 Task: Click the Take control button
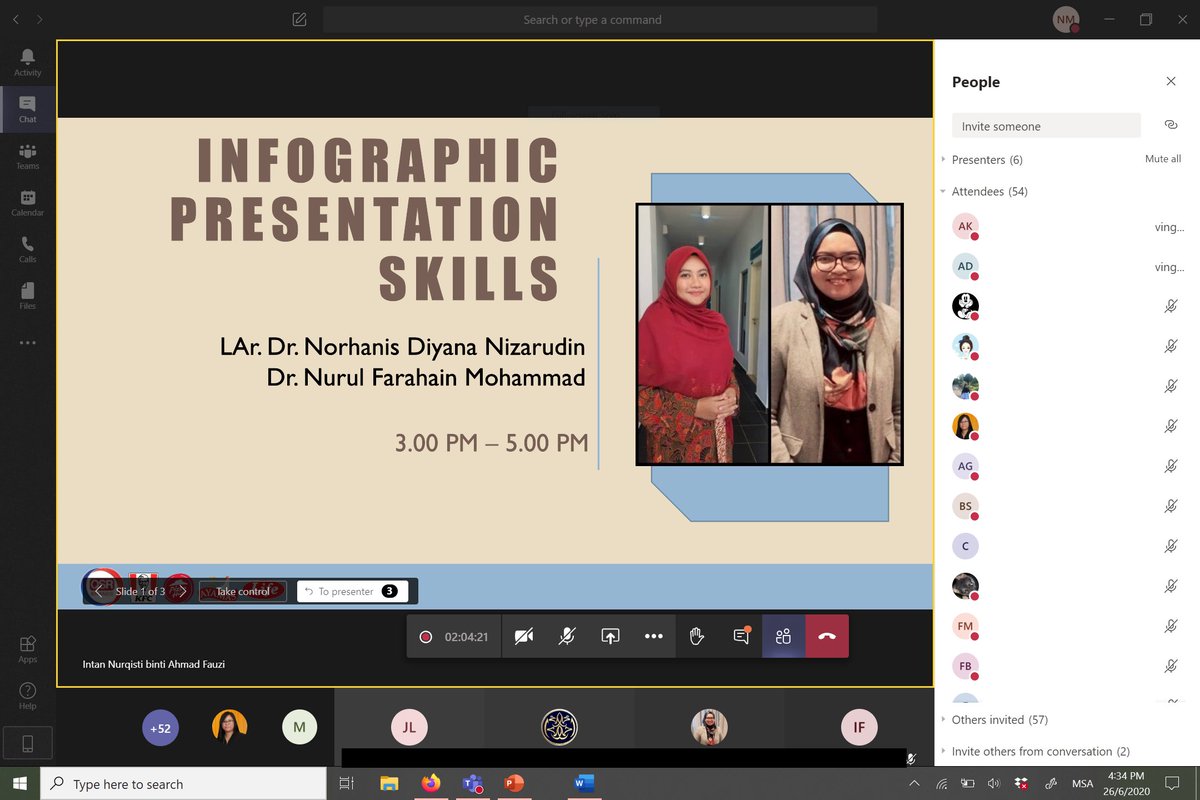(243, 591)
